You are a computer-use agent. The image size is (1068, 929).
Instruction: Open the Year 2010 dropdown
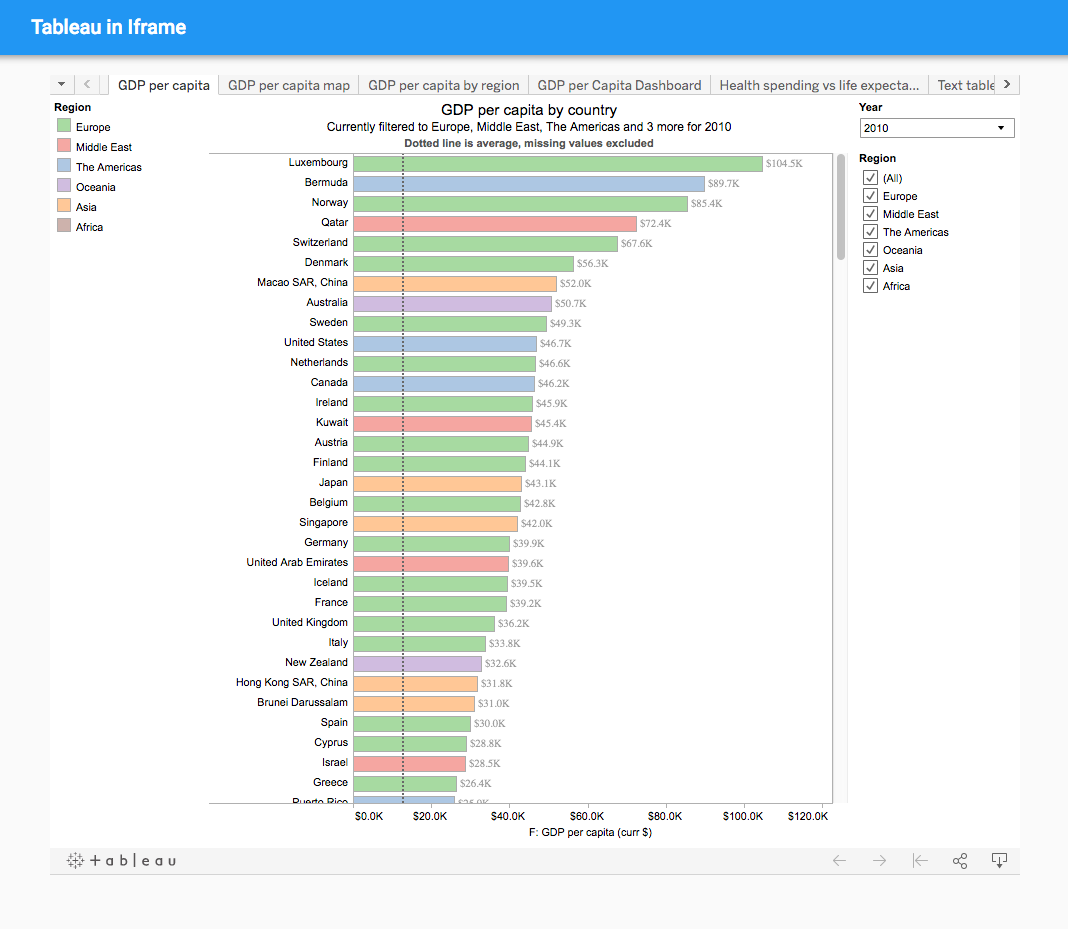(x=937, y=128)
